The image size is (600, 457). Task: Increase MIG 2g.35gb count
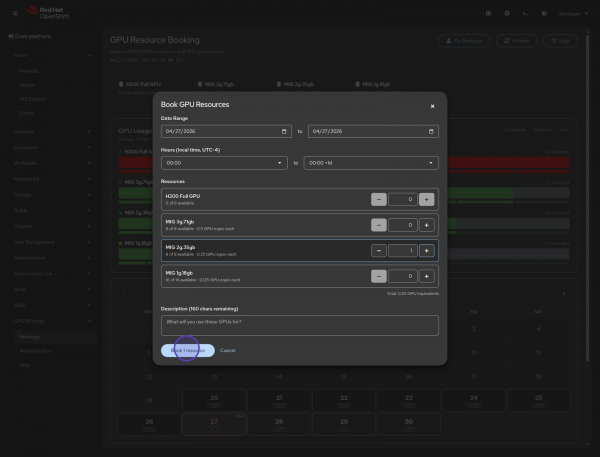coord(427,251)
